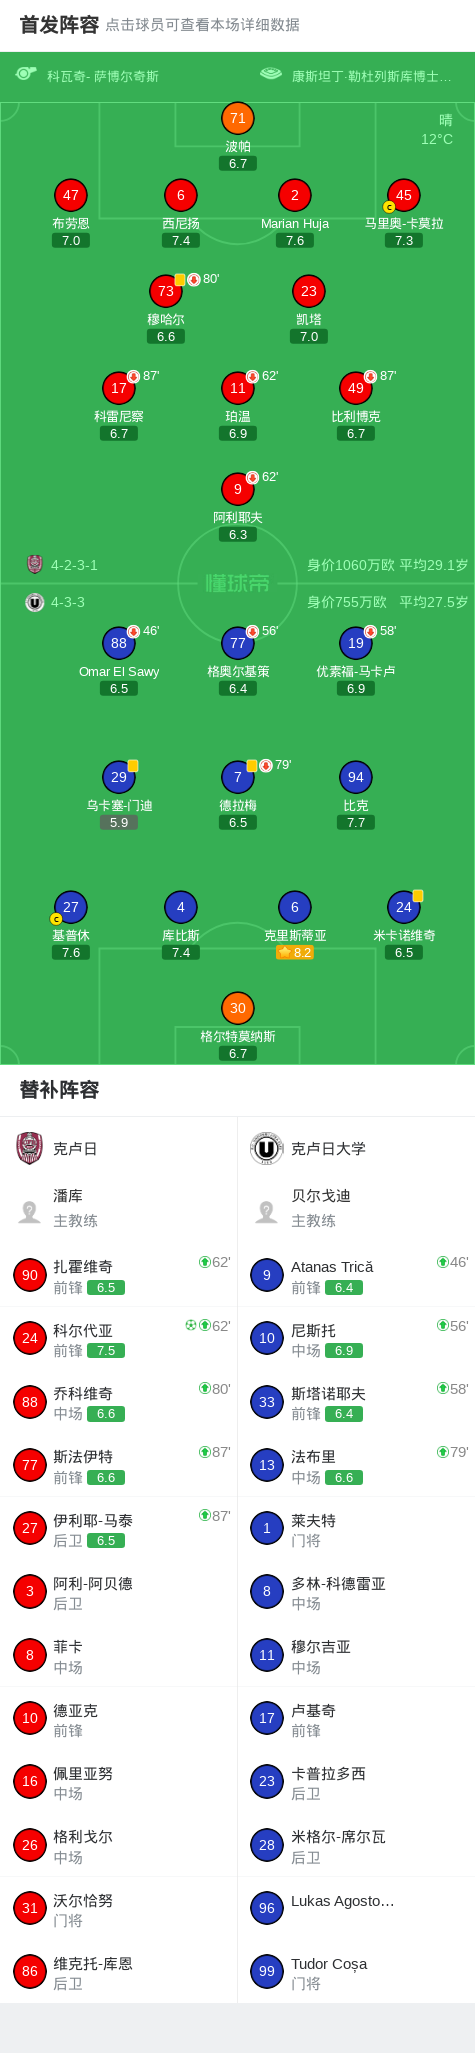Tap the stadium icon
475x2053 pixels.
point(271,74)
